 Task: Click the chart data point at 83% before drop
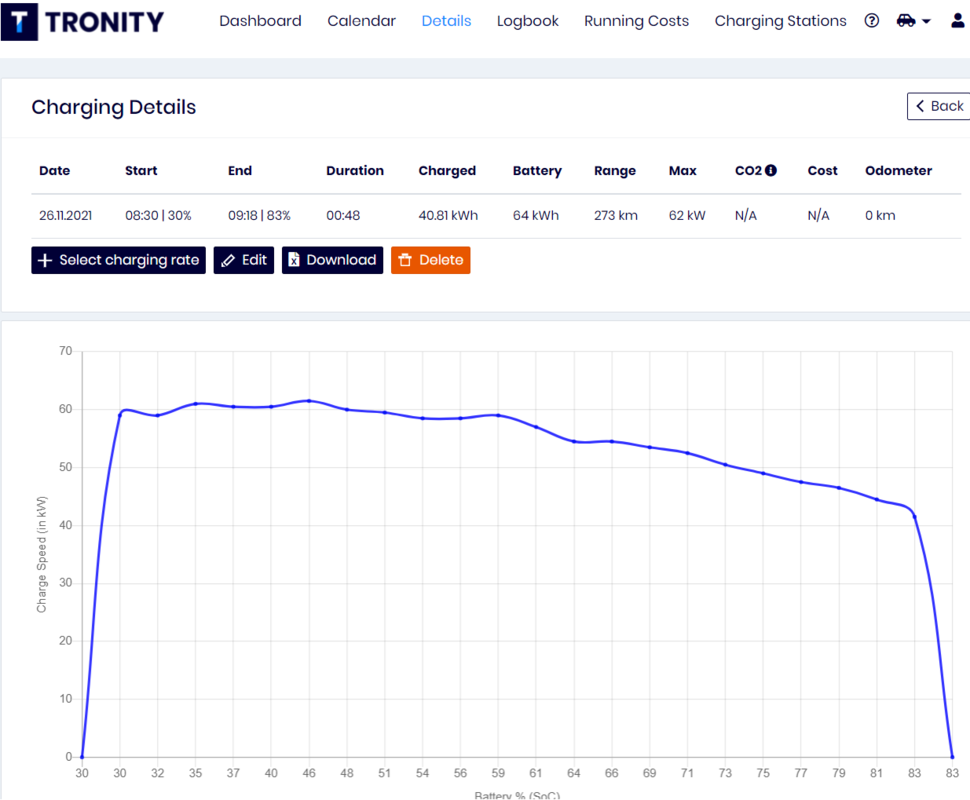coord(914,516)
